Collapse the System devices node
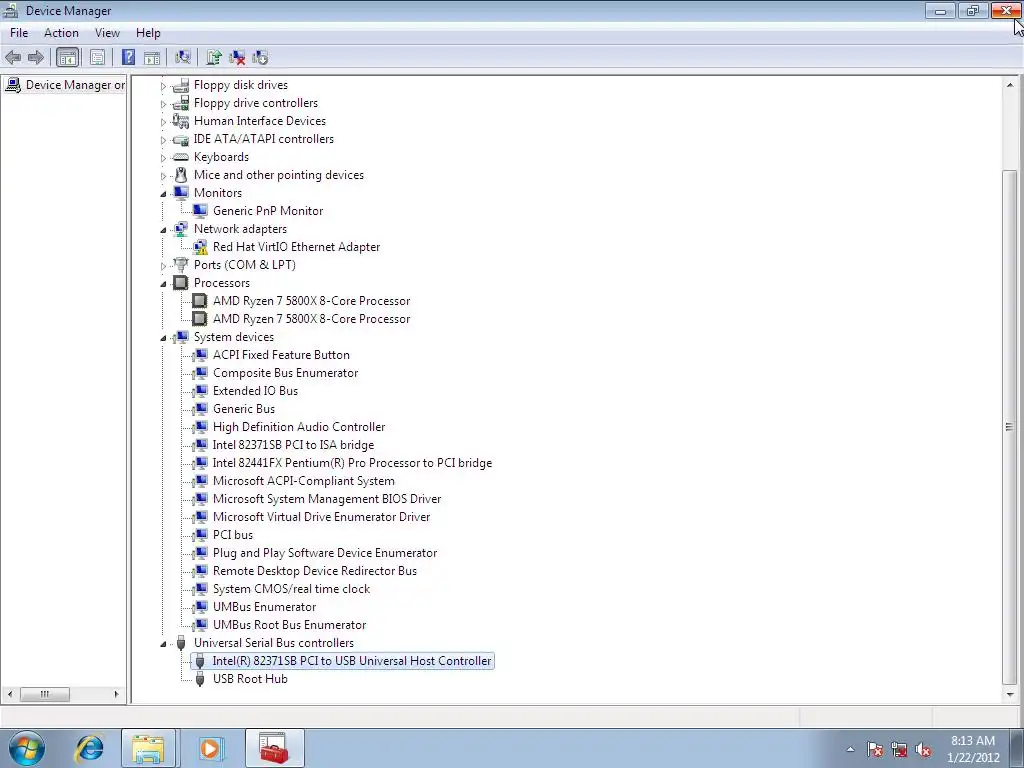Viewport: 1024px width, 768px height. pyautogui.click(x=163, y=338)
